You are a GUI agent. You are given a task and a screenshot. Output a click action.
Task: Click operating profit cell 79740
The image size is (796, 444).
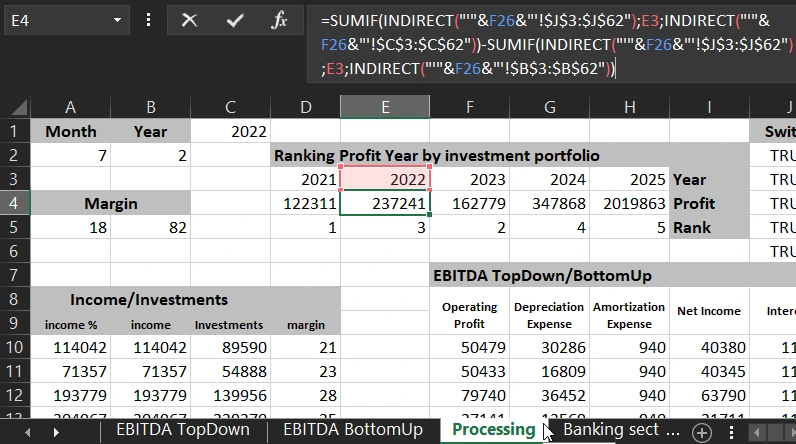470,395
